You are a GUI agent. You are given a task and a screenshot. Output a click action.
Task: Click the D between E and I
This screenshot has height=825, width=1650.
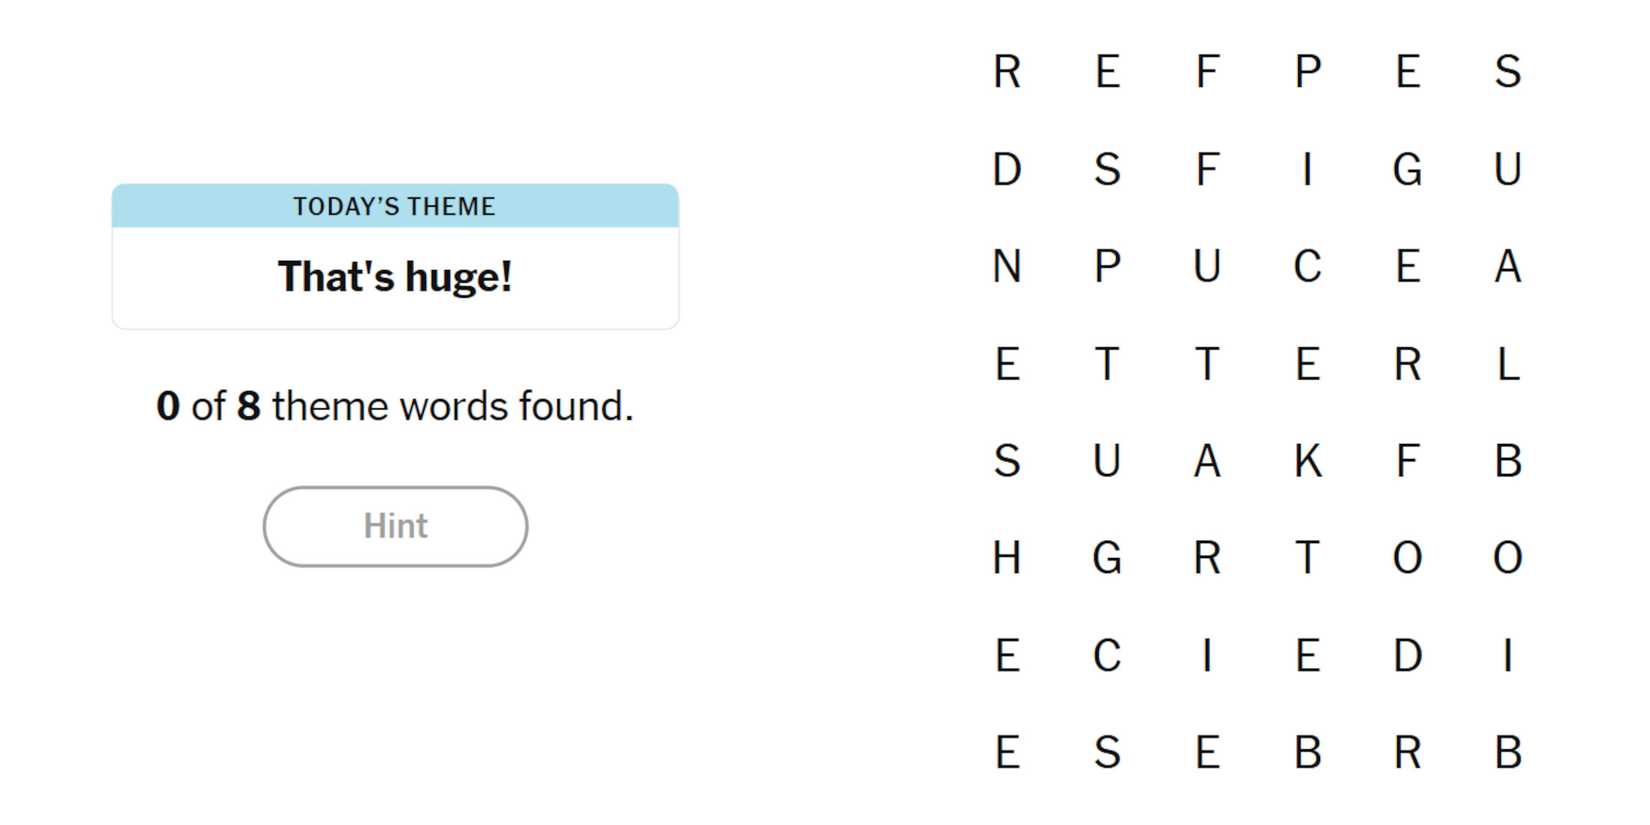pyautogui.click(x=1407, y=656)
